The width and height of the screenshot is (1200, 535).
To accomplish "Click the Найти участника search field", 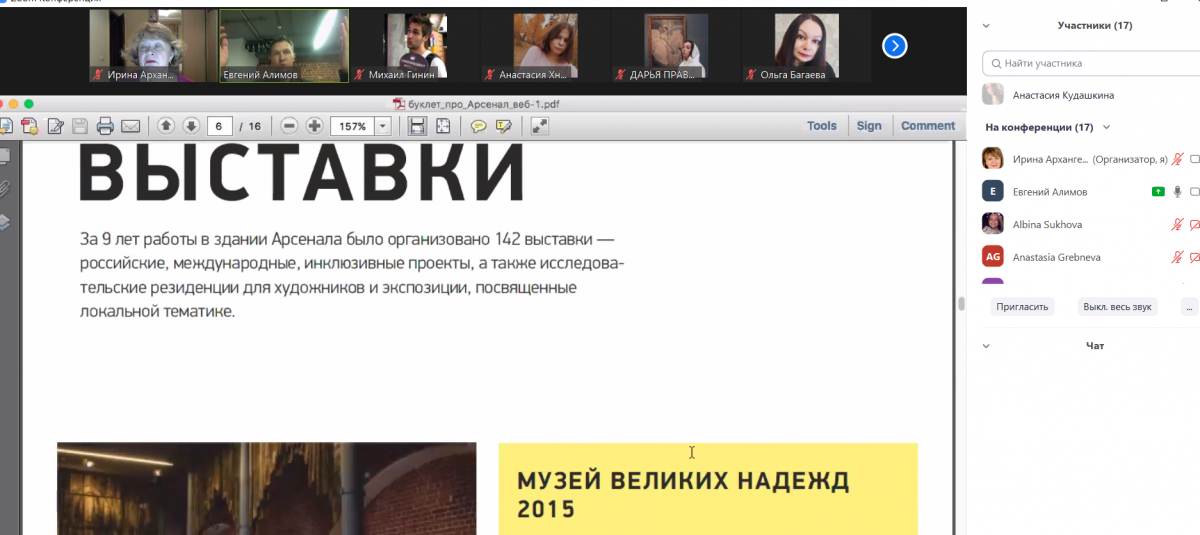I will click(x=1091, y=63).
